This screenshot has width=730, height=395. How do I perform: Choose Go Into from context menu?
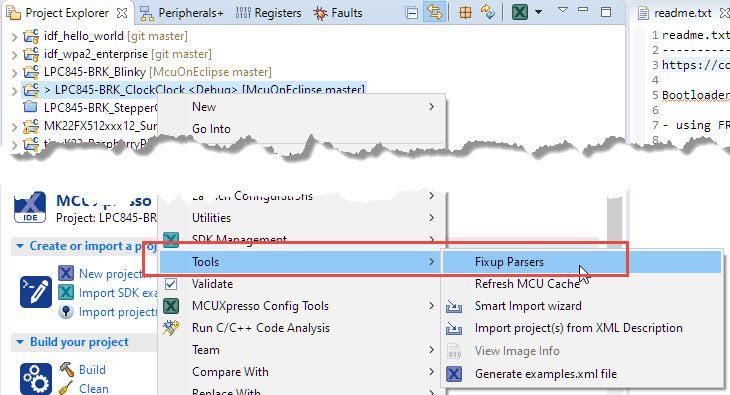302,129
